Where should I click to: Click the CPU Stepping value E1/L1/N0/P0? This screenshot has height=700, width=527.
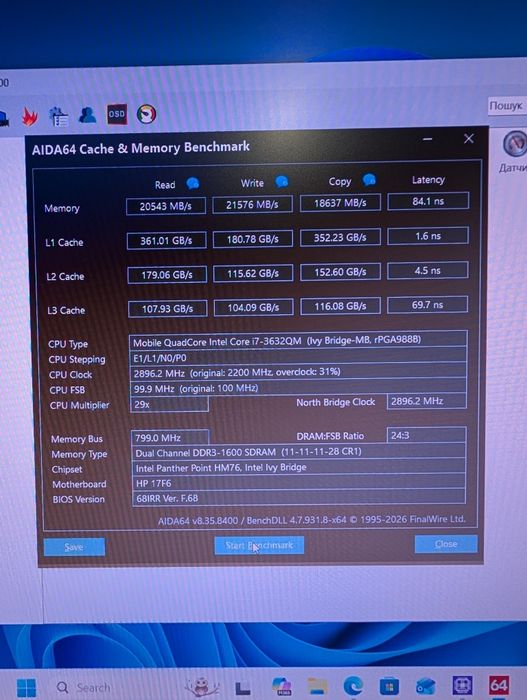tap(298, 357)
